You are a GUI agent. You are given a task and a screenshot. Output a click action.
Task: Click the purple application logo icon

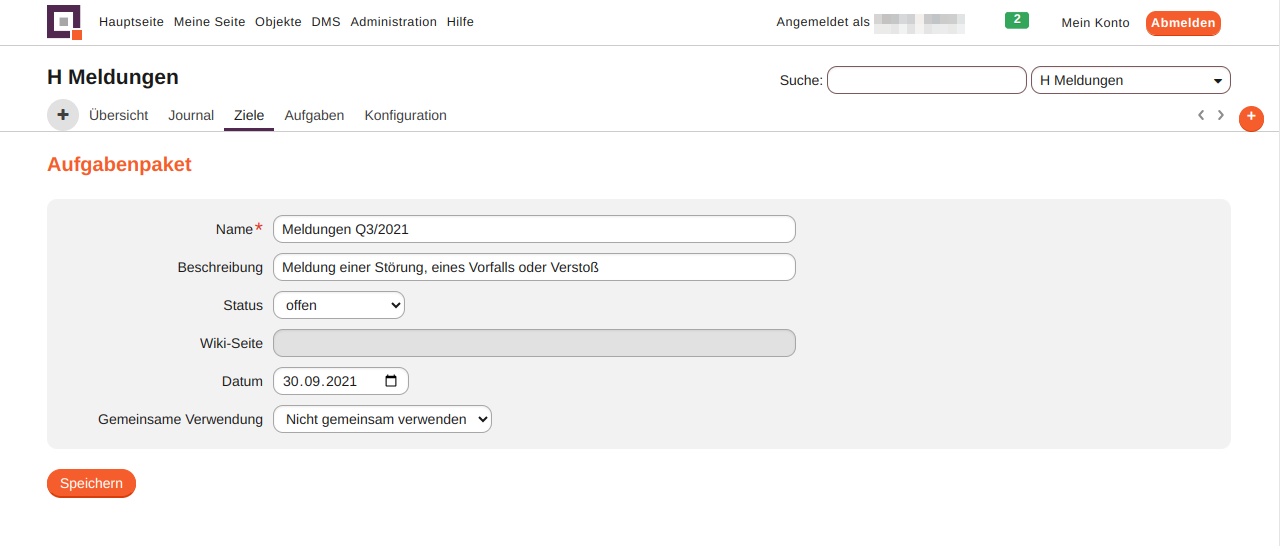pyautogui.click(x=64, y=22)
